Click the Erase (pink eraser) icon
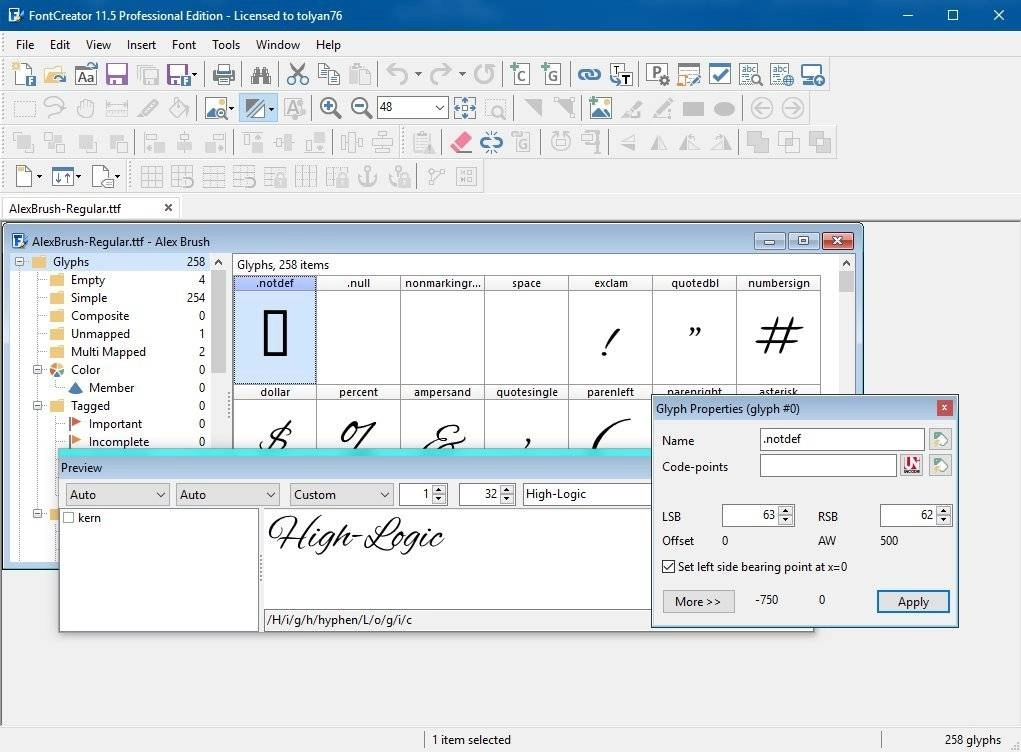Viewport: 1021px width, 752px height. pos(460,142)
